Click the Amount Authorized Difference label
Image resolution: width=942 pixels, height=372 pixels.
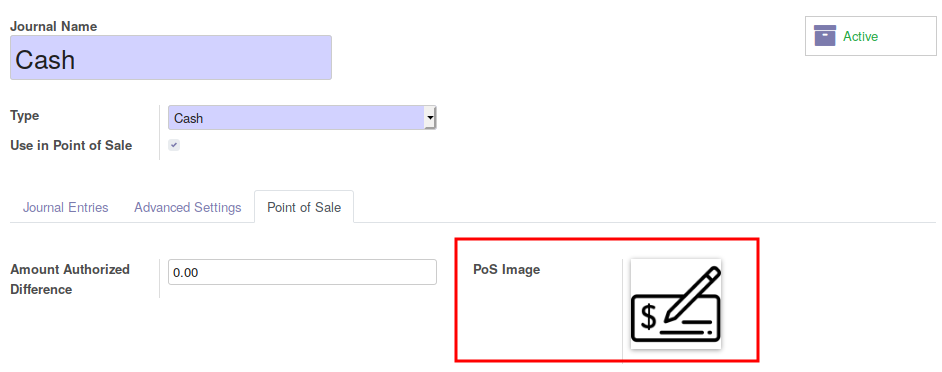(x=70, y=279)
